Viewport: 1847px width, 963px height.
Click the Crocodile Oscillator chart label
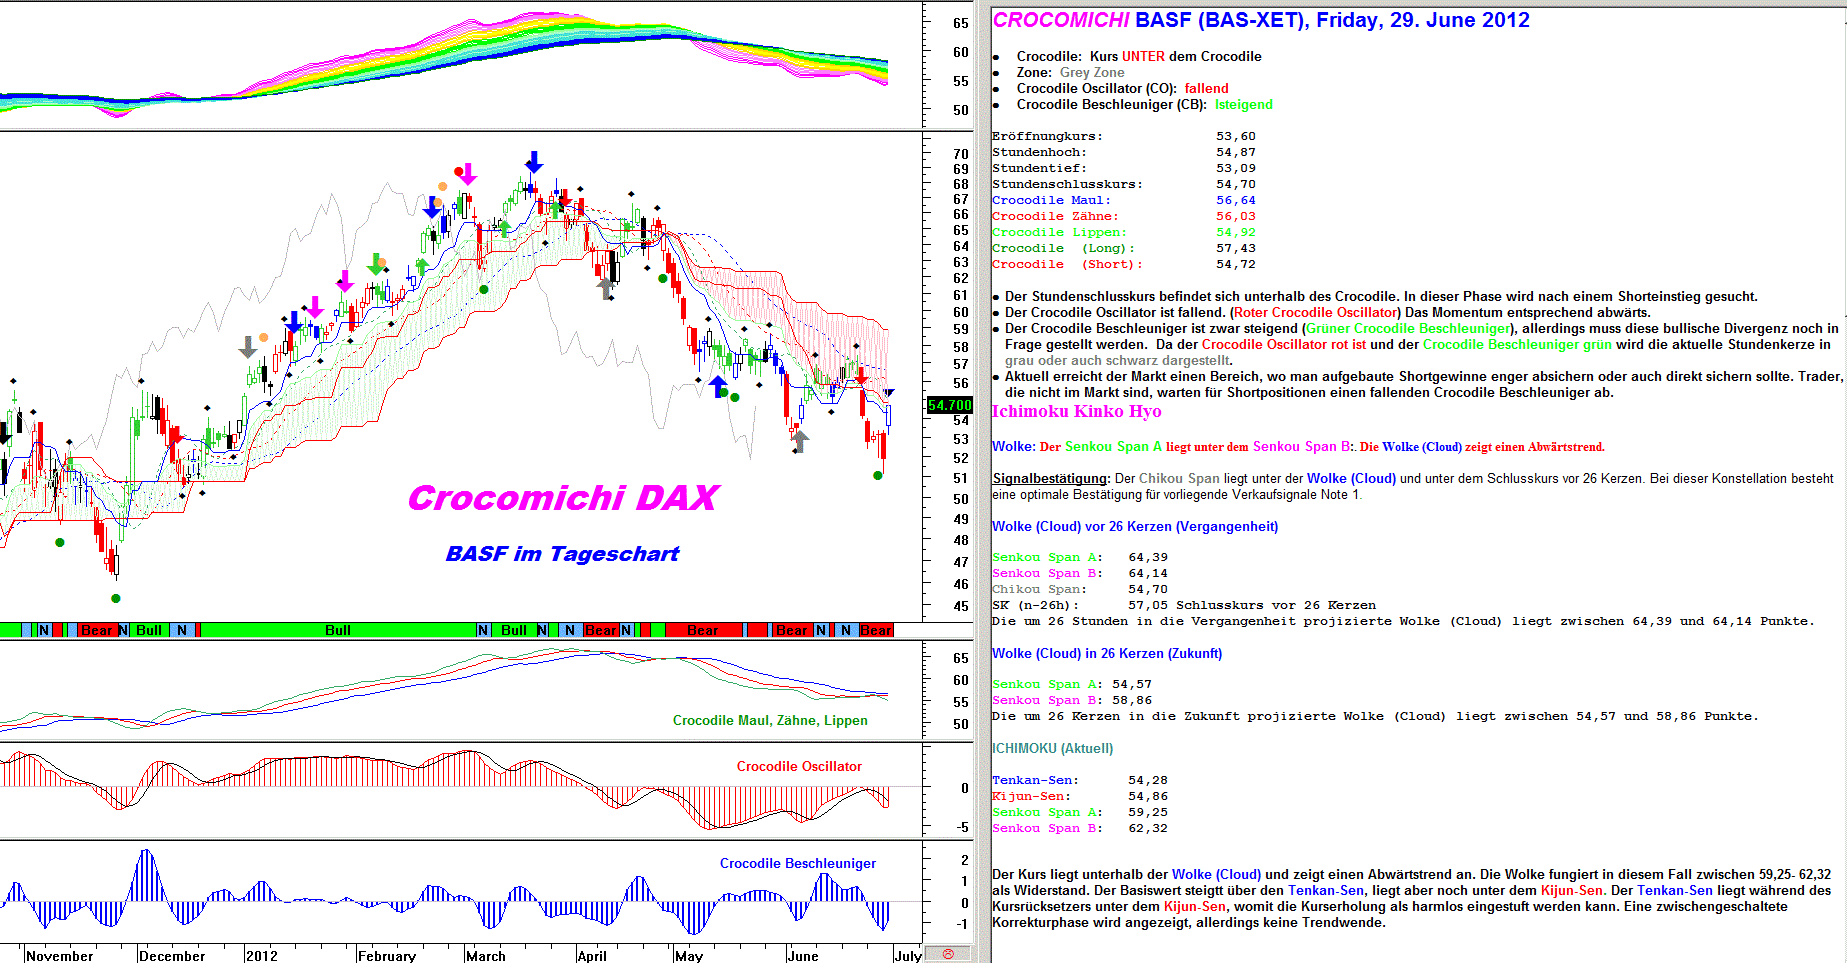(x=799, y=766)
